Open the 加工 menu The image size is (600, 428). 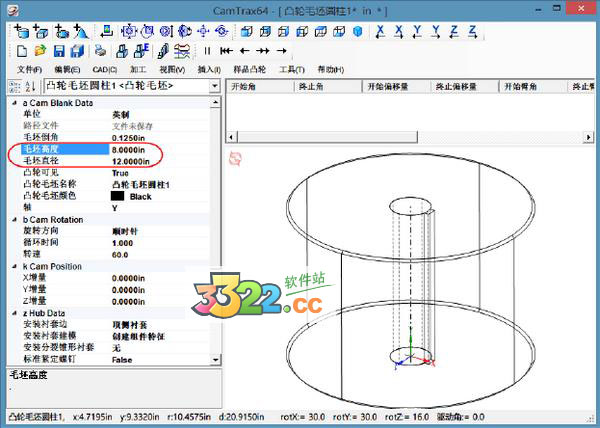[138, 70]
